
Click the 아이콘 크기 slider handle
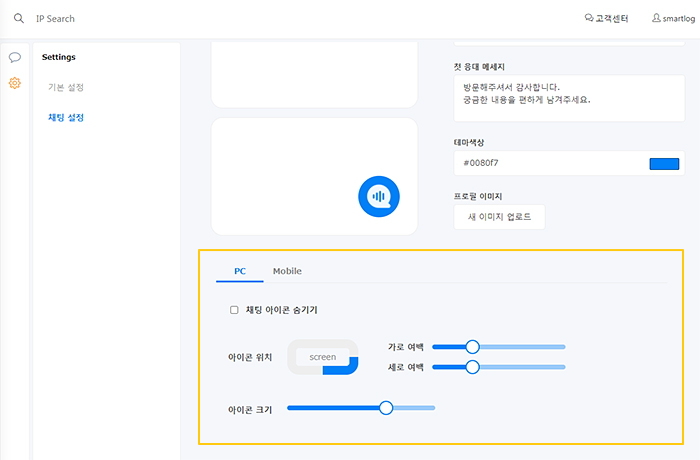tap(386, 408)
